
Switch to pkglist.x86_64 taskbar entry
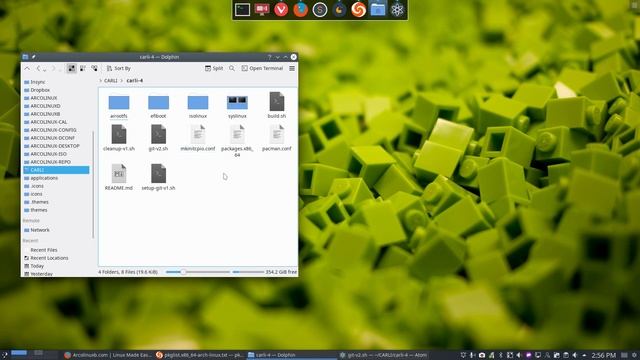[200, 355]
